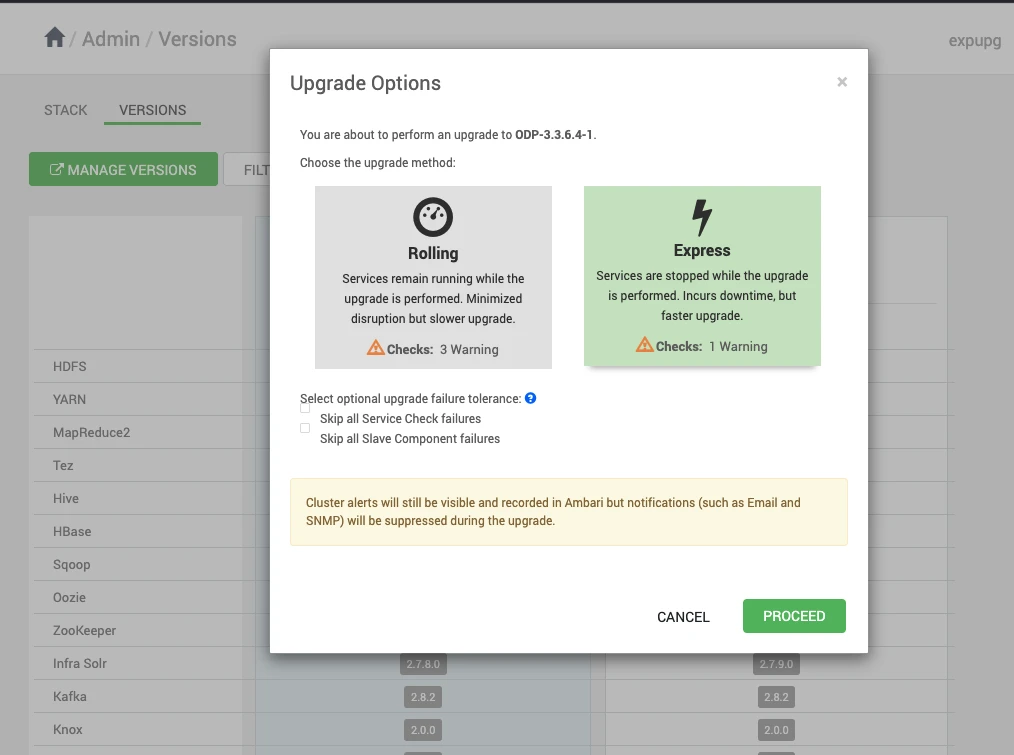Click the Infra Solr service row
This screenshot has width=1014, height=755.
click(138, 663)
